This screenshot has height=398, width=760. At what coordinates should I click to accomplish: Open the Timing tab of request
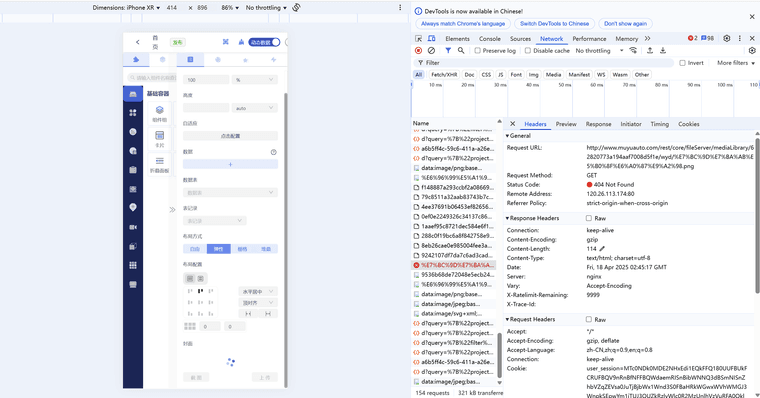[x=659, y=124]
